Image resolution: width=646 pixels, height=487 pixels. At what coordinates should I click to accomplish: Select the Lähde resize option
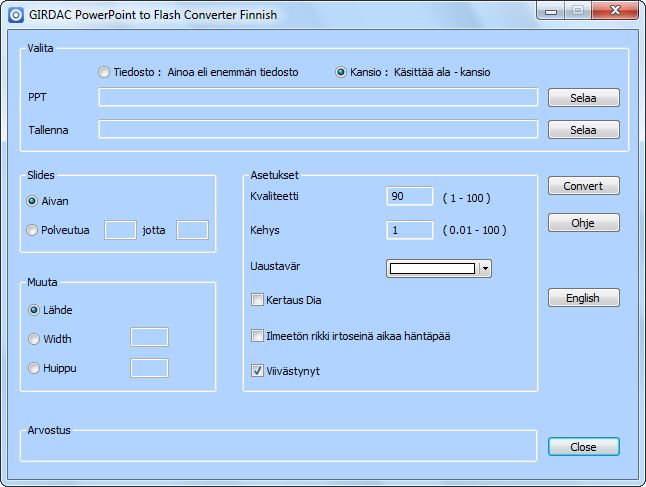click(34, 310)
